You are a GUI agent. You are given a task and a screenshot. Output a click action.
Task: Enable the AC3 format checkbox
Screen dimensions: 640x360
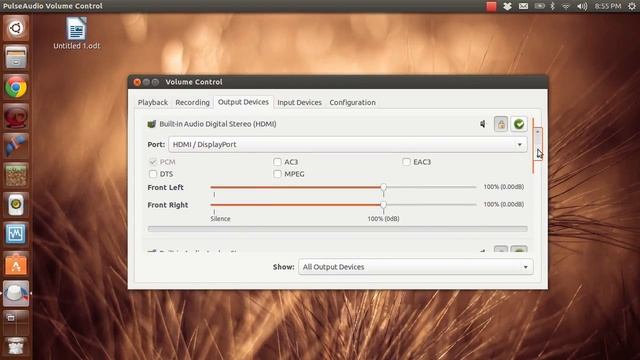(278, 162)
